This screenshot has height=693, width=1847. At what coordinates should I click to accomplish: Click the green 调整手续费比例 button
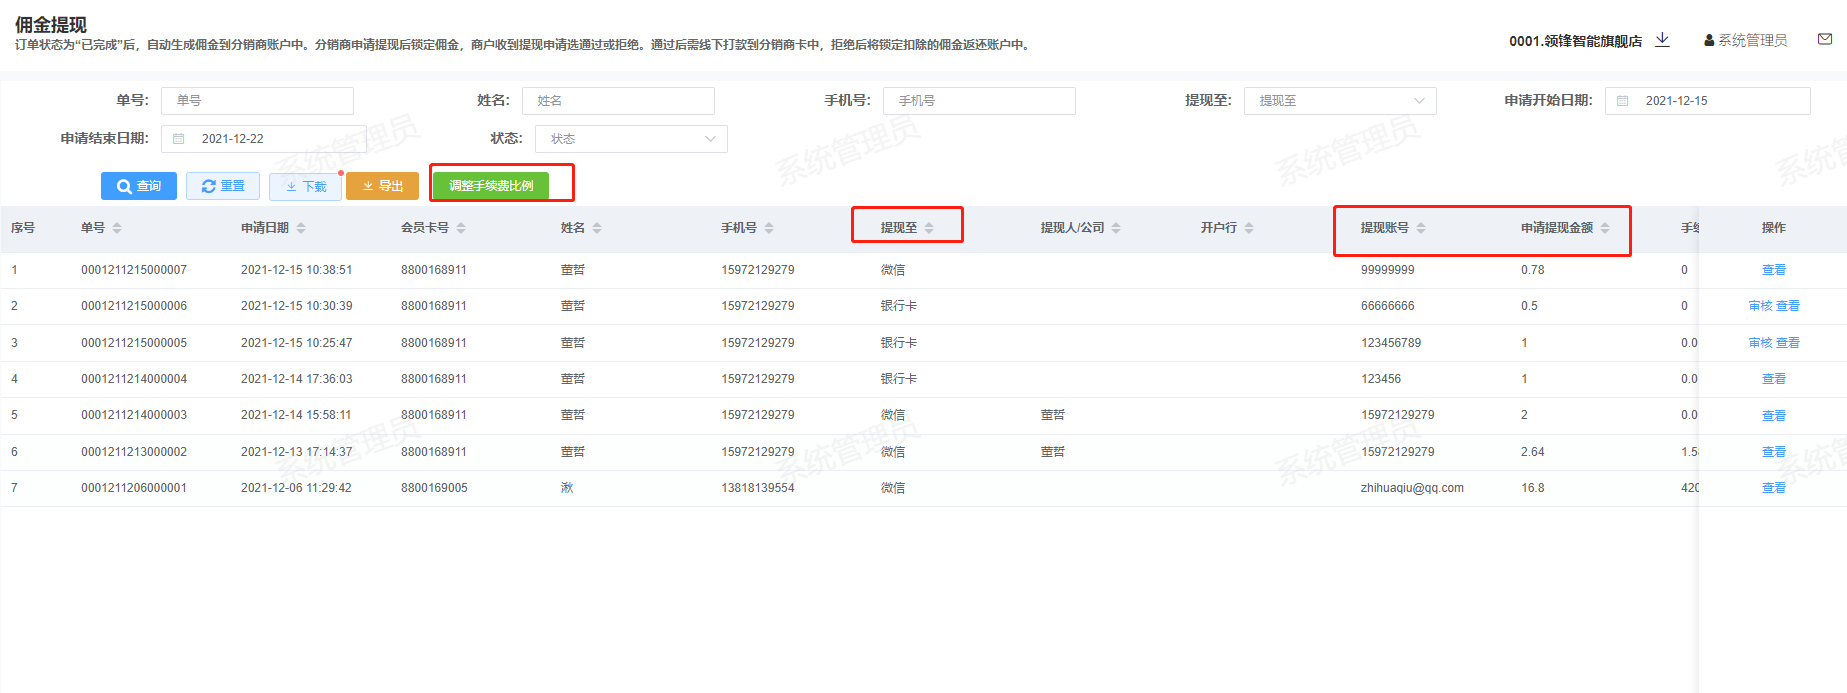490,186
